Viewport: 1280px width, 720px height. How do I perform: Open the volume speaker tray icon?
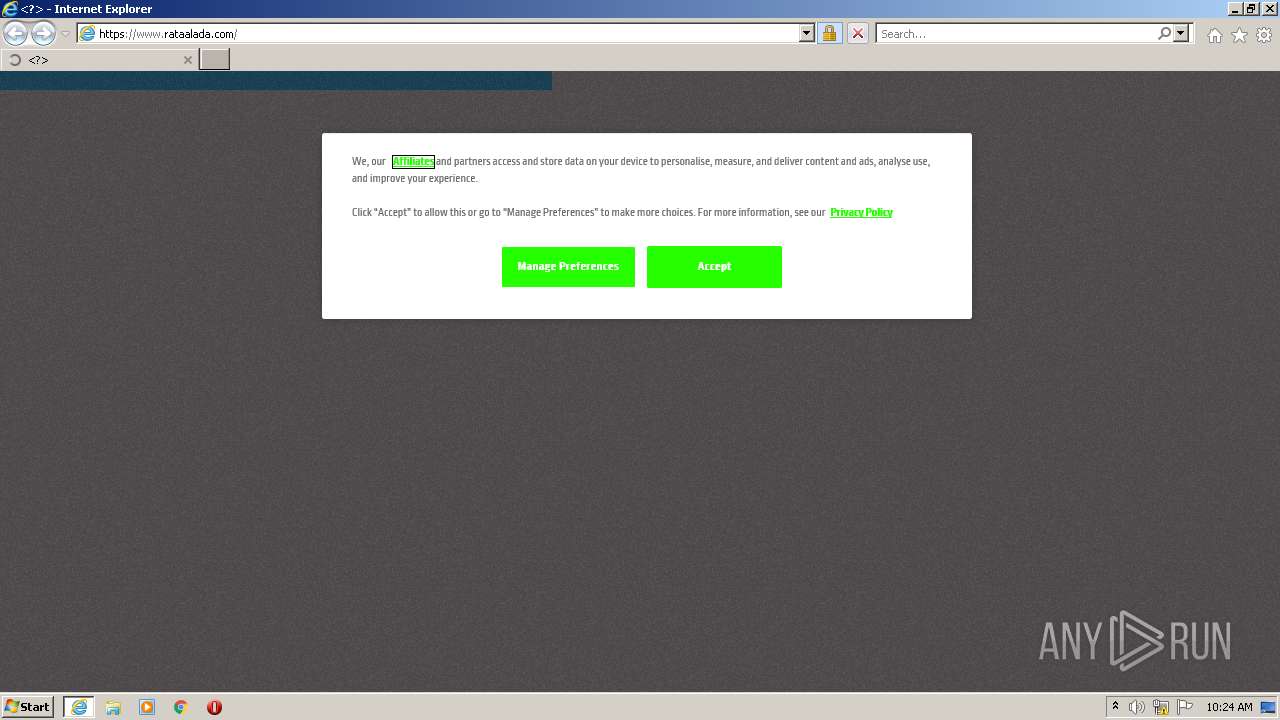point(1137,707)
